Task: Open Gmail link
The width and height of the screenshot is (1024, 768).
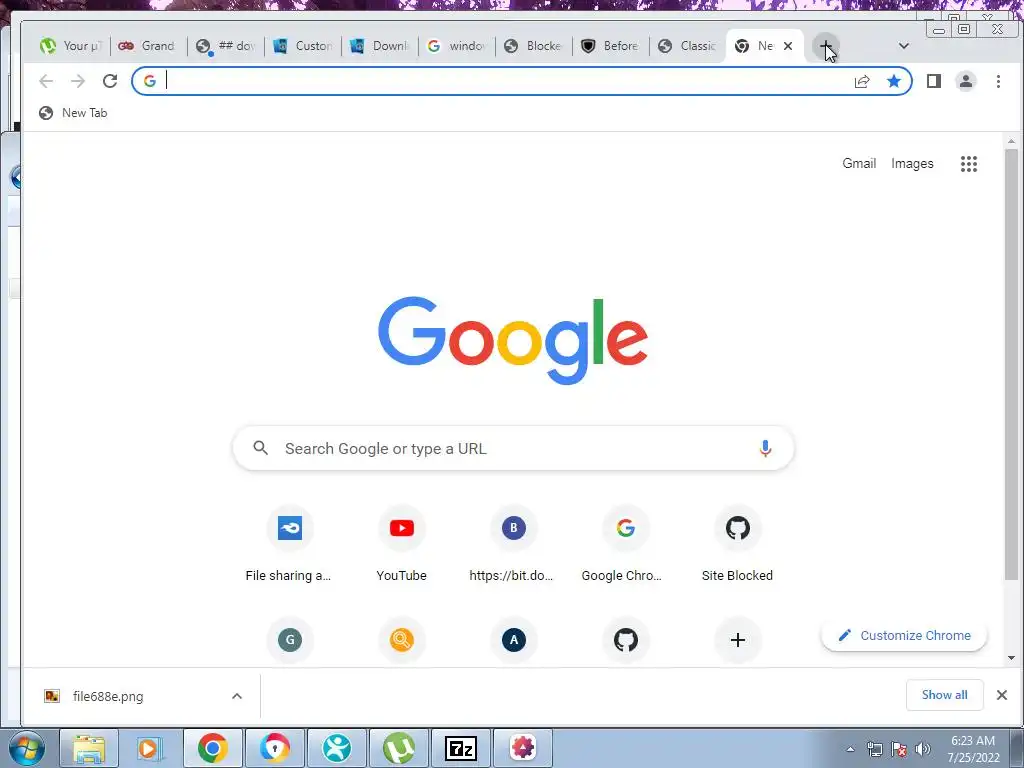Action: [859, 163]
